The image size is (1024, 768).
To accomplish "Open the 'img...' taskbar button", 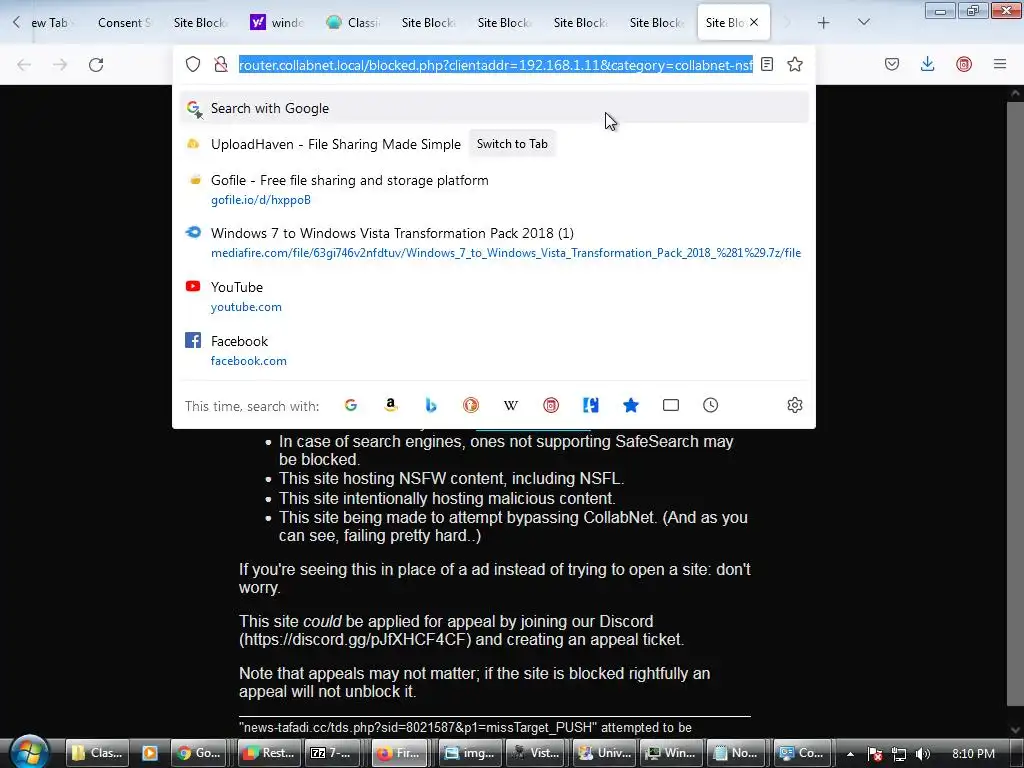I will 467,753.
